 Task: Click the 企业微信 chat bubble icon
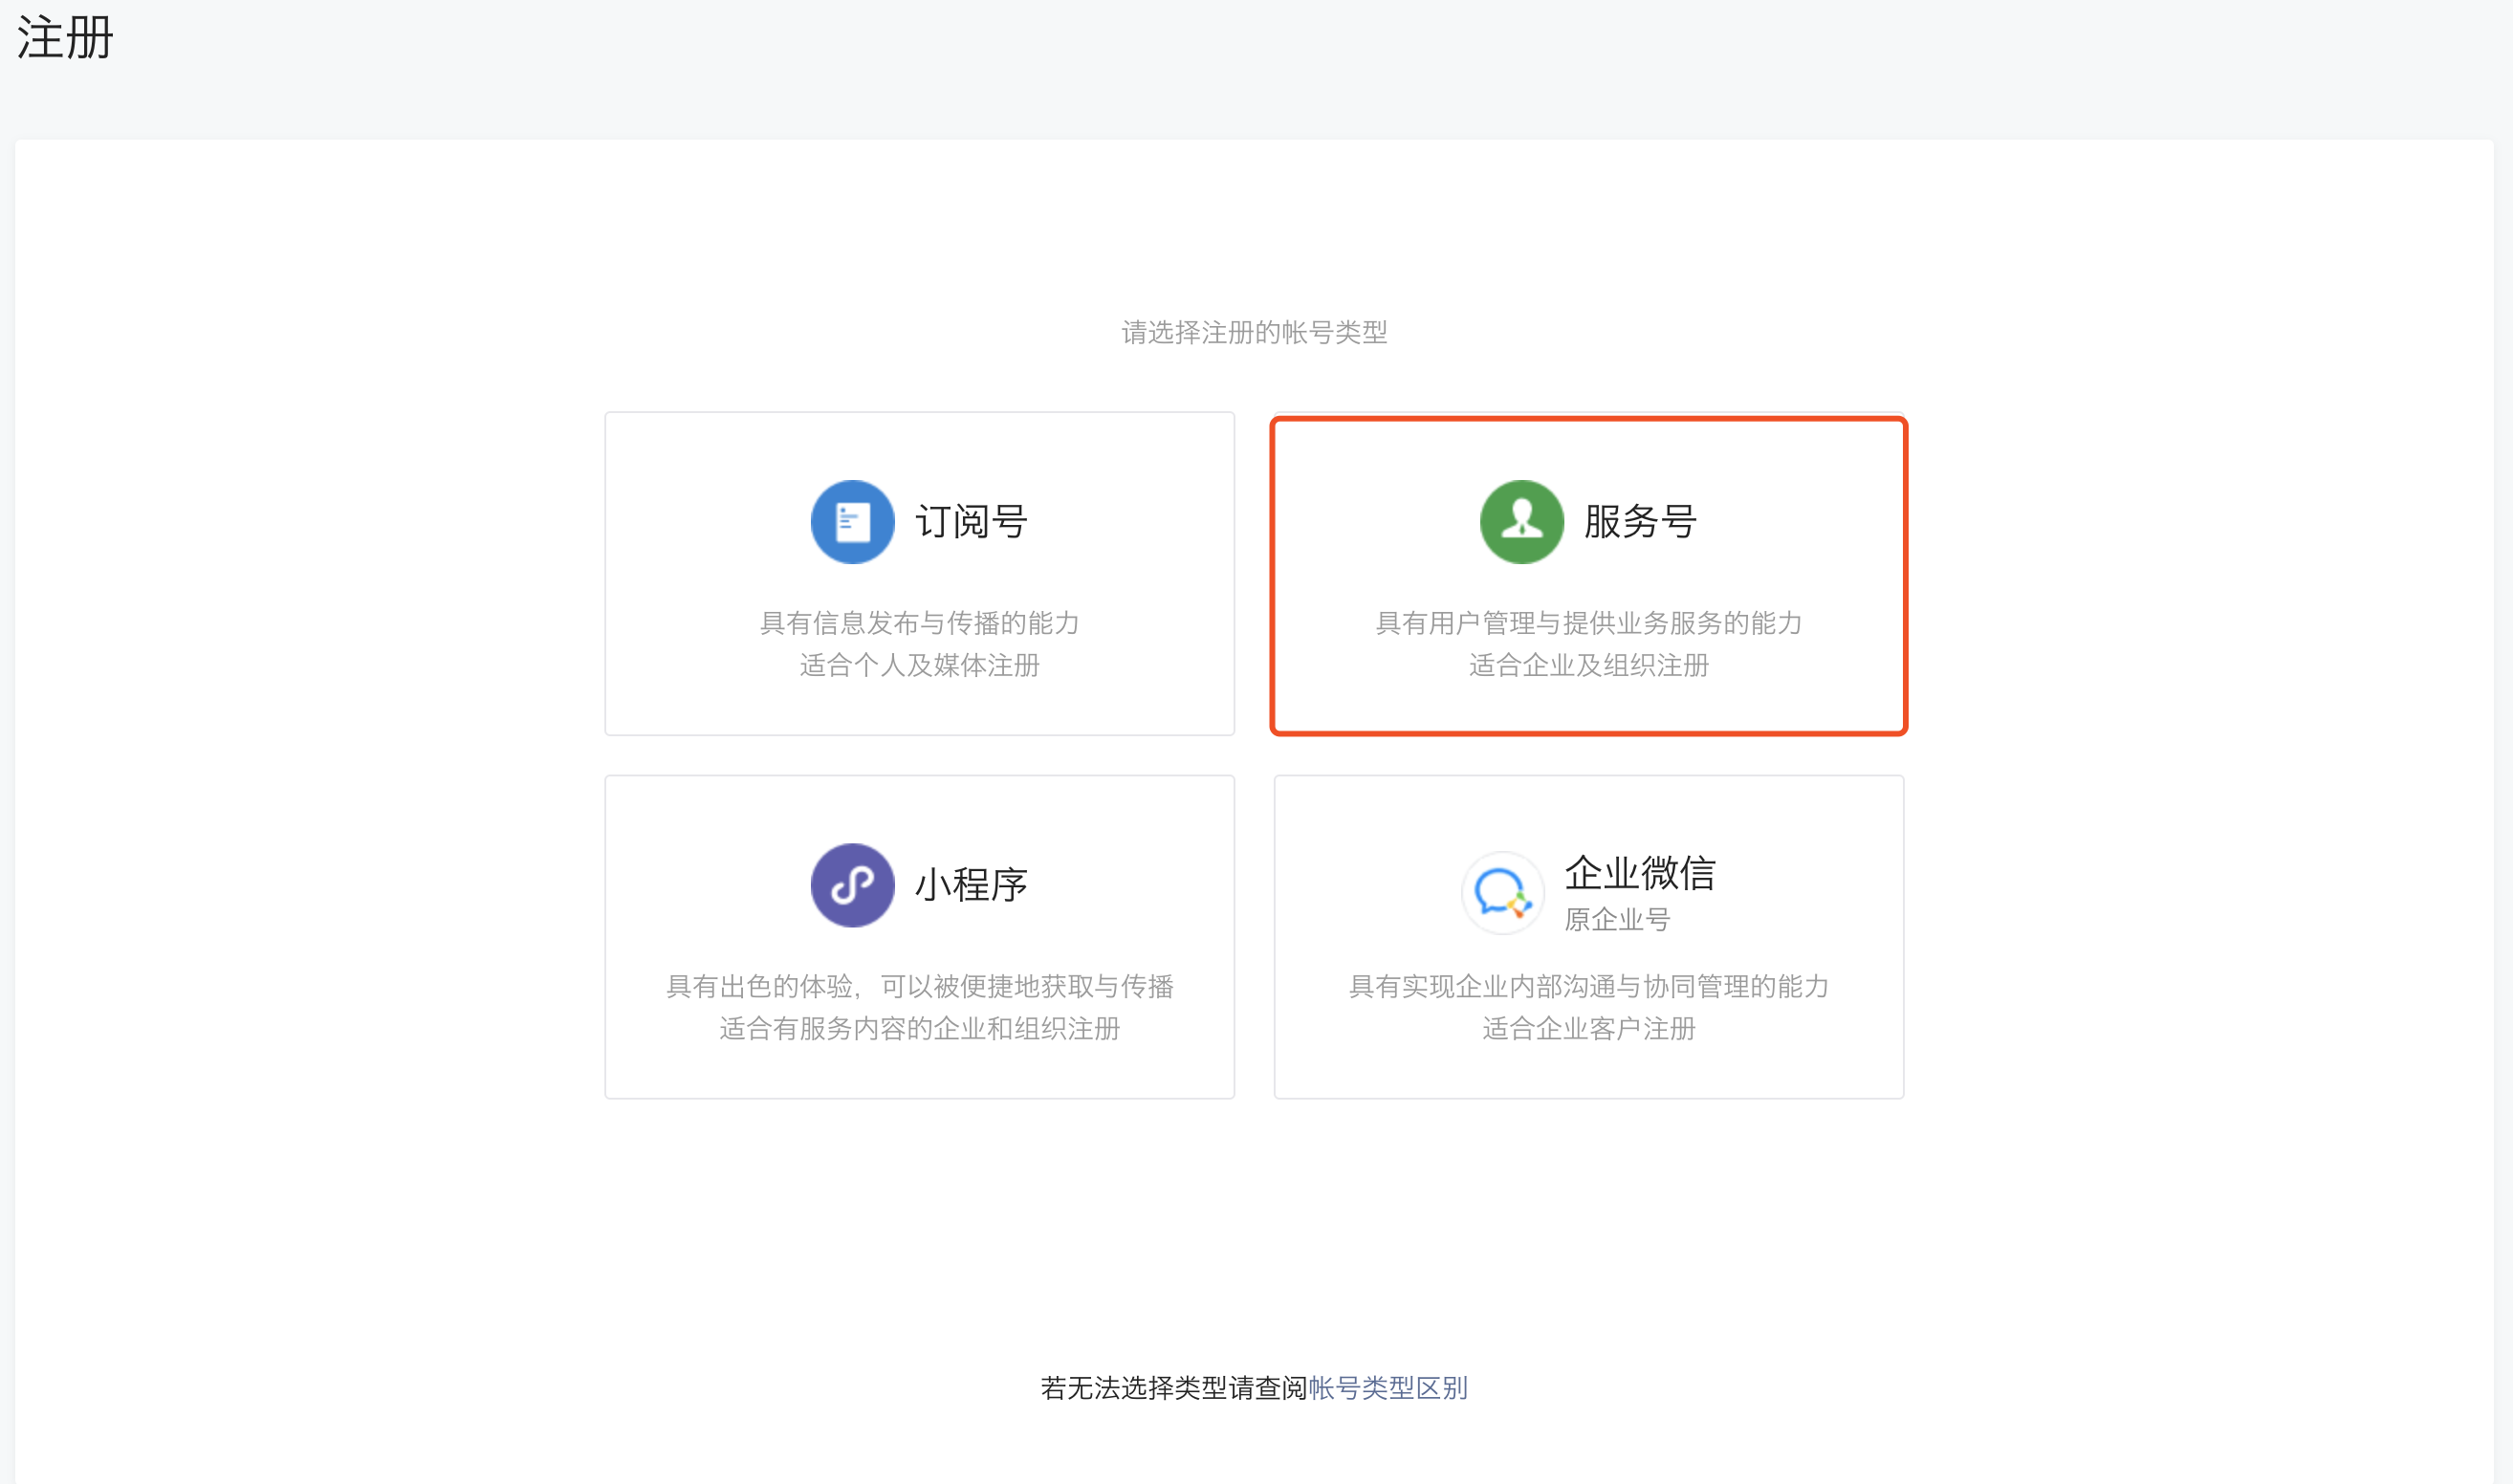1503,893
